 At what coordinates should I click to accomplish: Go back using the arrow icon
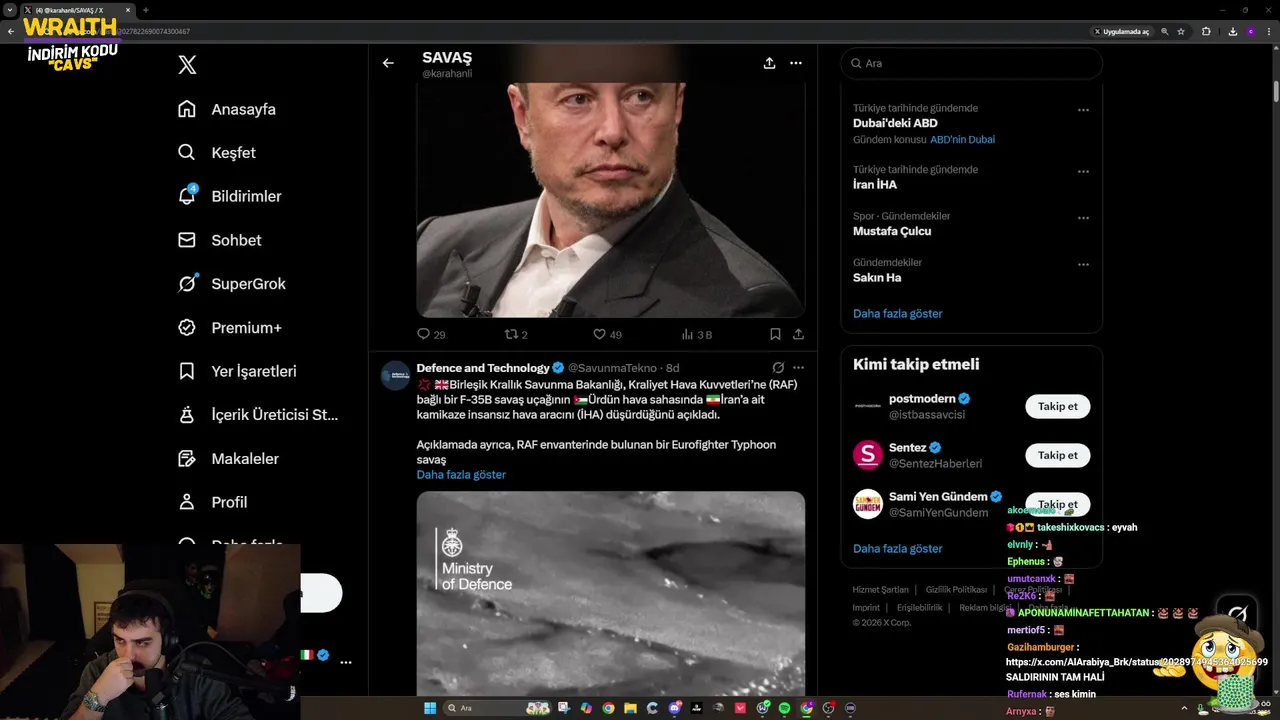pos(388,63)
